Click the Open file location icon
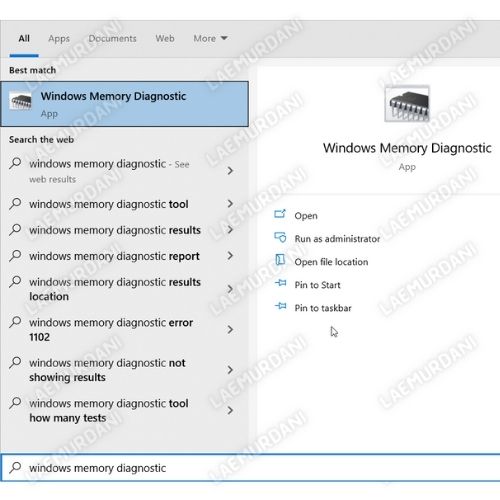Image resolution: width=500 pixels, height=500 pixels. click(x=280, y=260)
